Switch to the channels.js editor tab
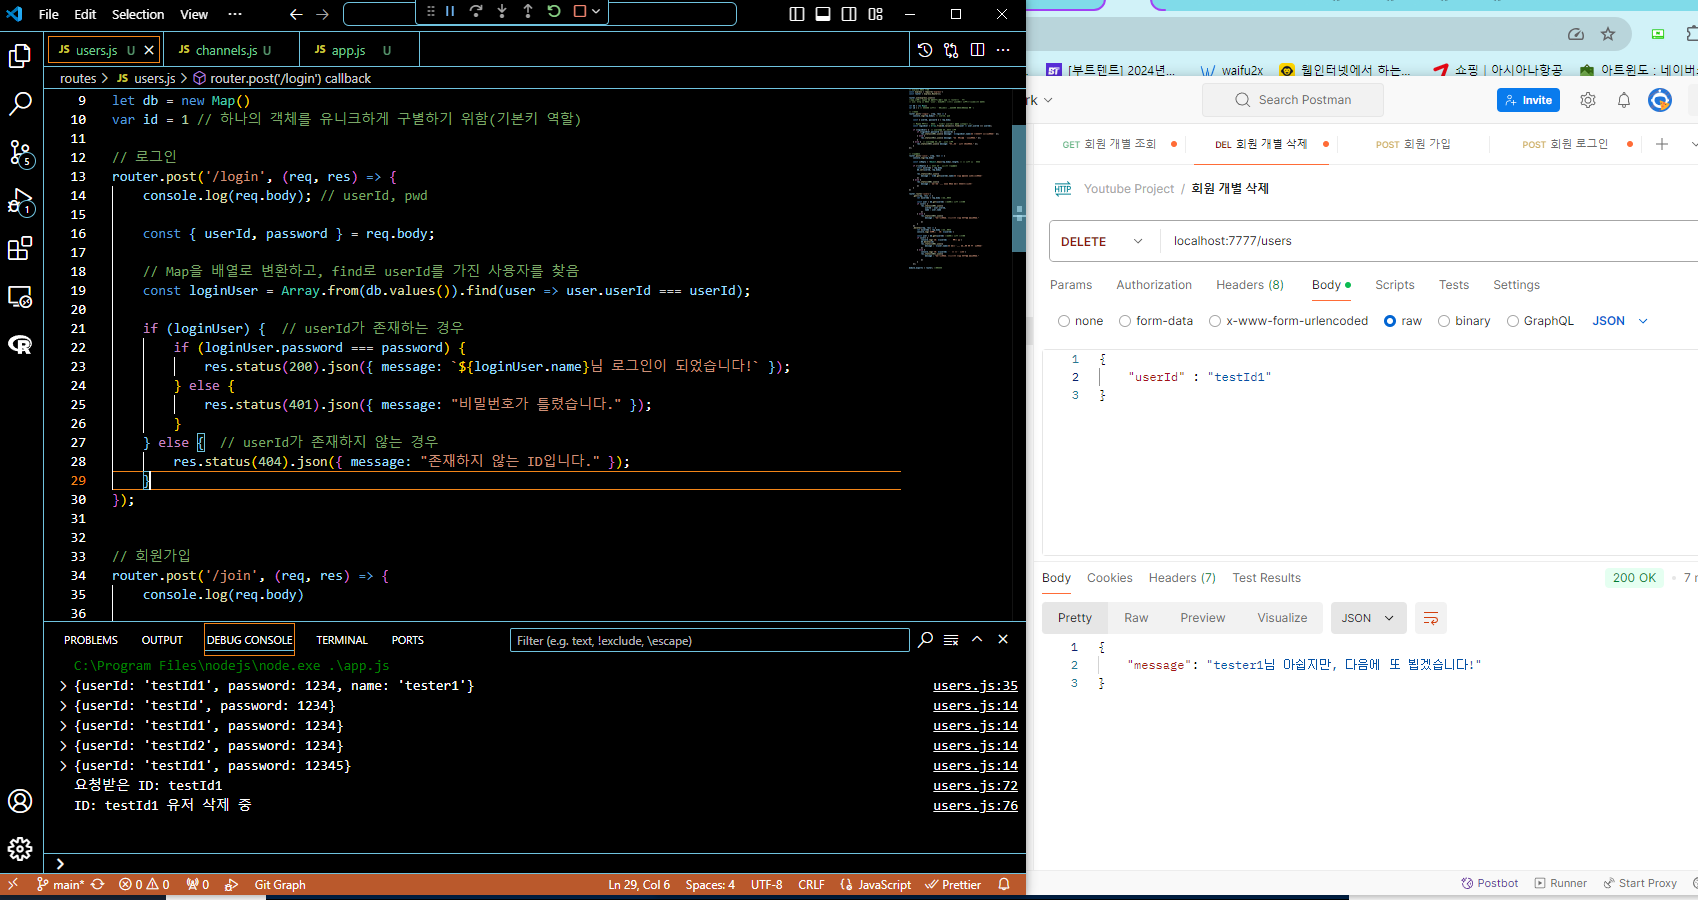 (233, 50)
